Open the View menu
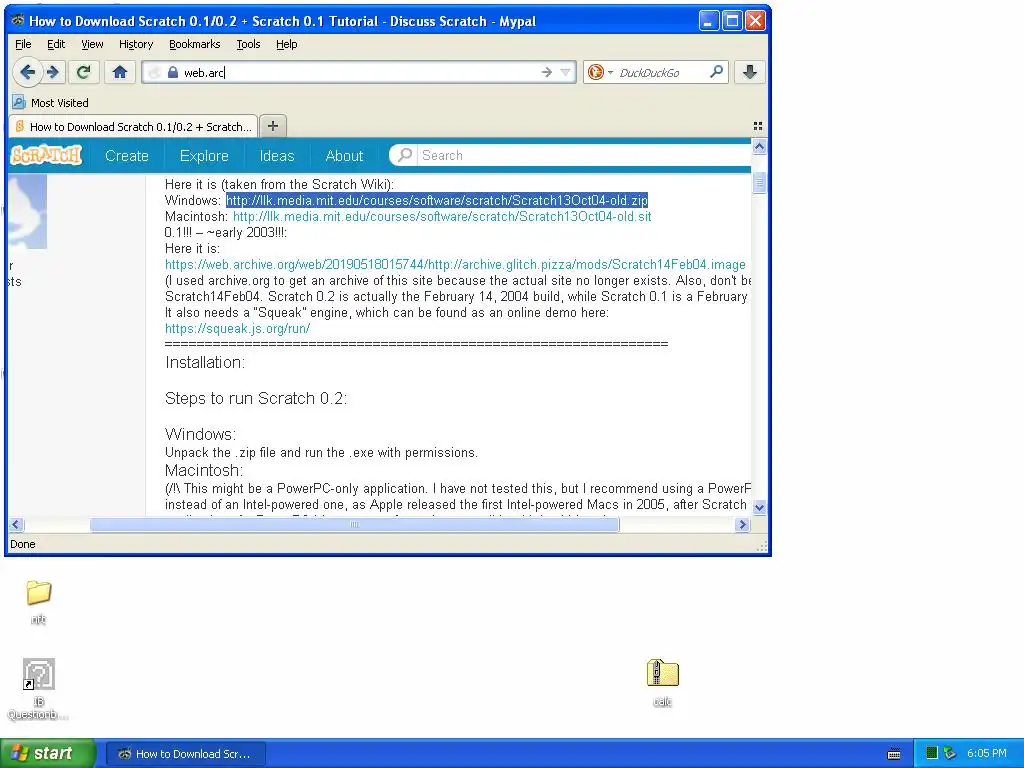The height and width of the screenshot is (768, 1024). click(92, 44)
